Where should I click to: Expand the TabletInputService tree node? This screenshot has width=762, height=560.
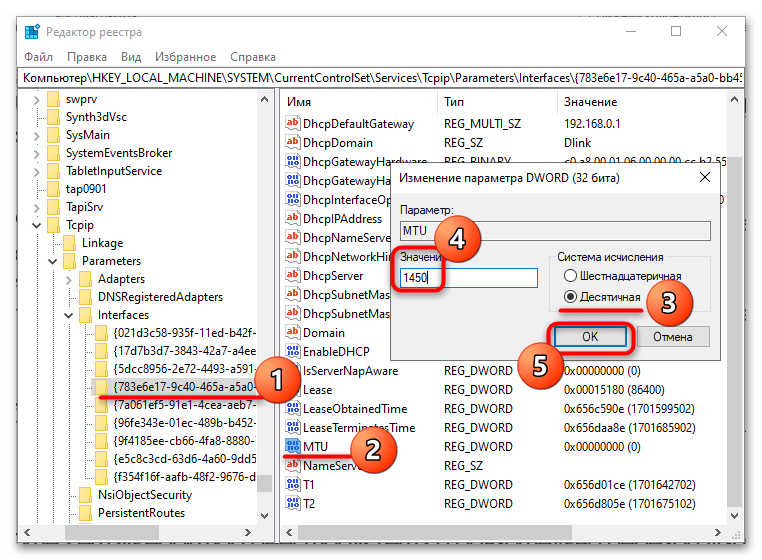coord(36,172)
